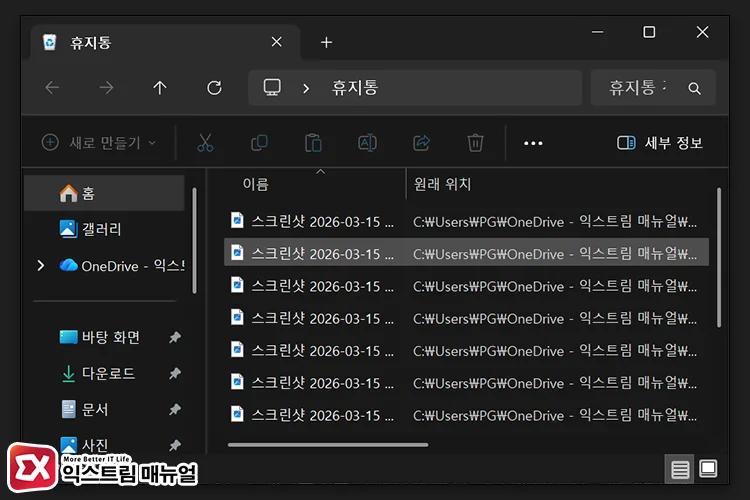The width and height of the screenshot is (750, 500).
Task: Open the 새로 만들기 dropdown
Action: point(99,143)
